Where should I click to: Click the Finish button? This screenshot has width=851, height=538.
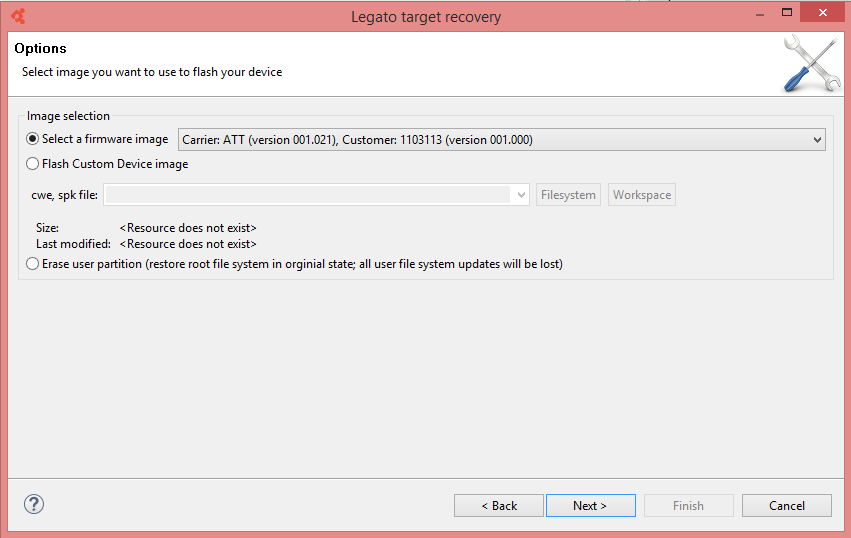pos(689,505)
